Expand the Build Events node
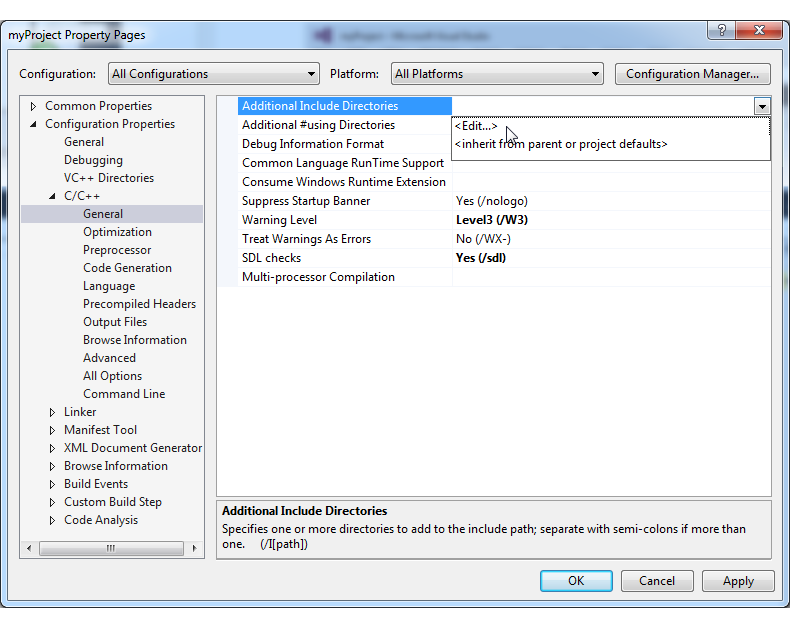 [52, 484]
